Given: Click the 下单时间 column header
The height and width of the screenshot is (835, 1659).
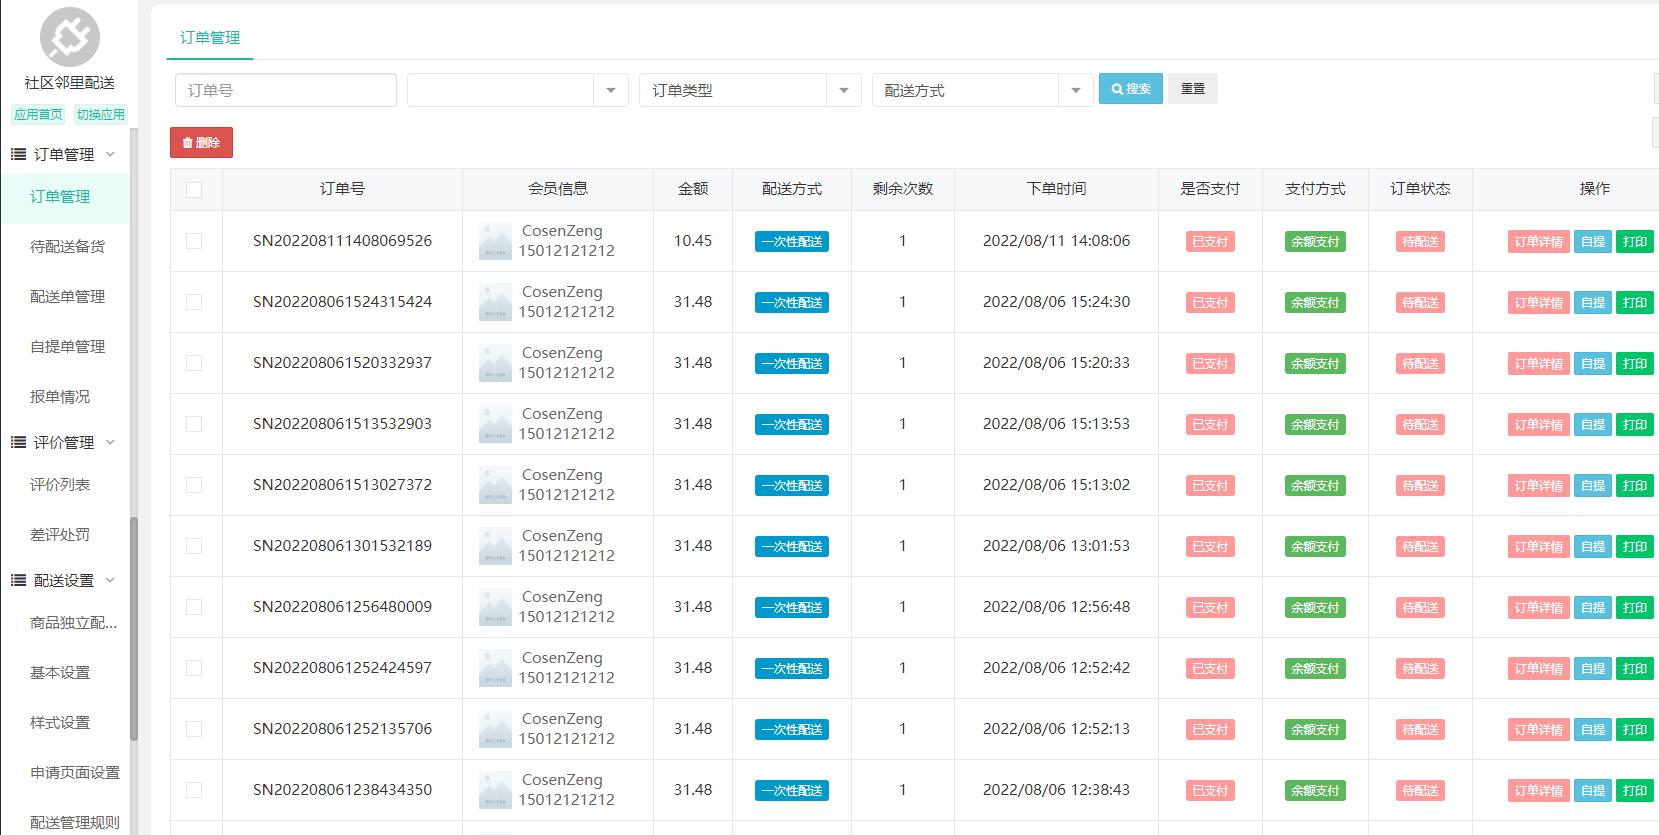Looking at the screenshot, I should 1056,189.
